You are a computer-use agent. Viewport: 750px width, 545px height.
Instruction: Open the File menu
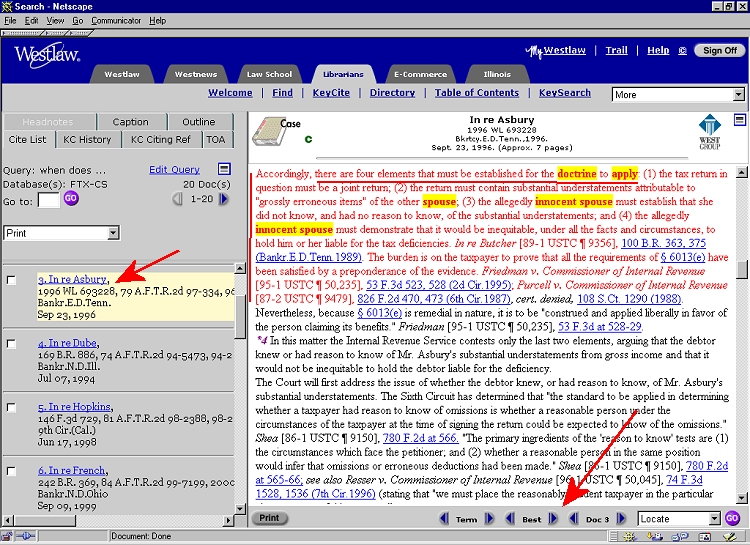click(10, 21)
